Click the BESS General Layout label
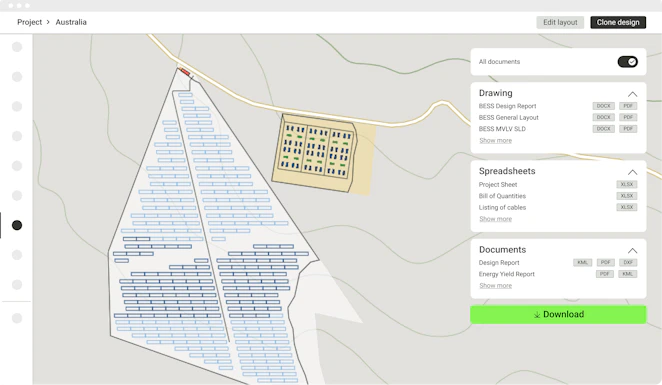This screenshot has height=385, width=662. (x=508, y=117)
